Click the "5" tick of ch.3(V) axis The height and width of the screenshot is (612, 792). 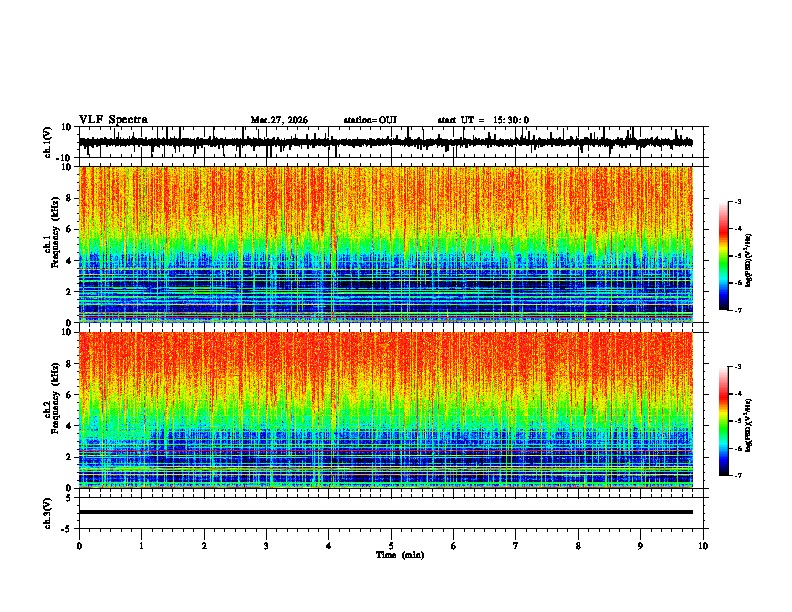click(69, 498)
